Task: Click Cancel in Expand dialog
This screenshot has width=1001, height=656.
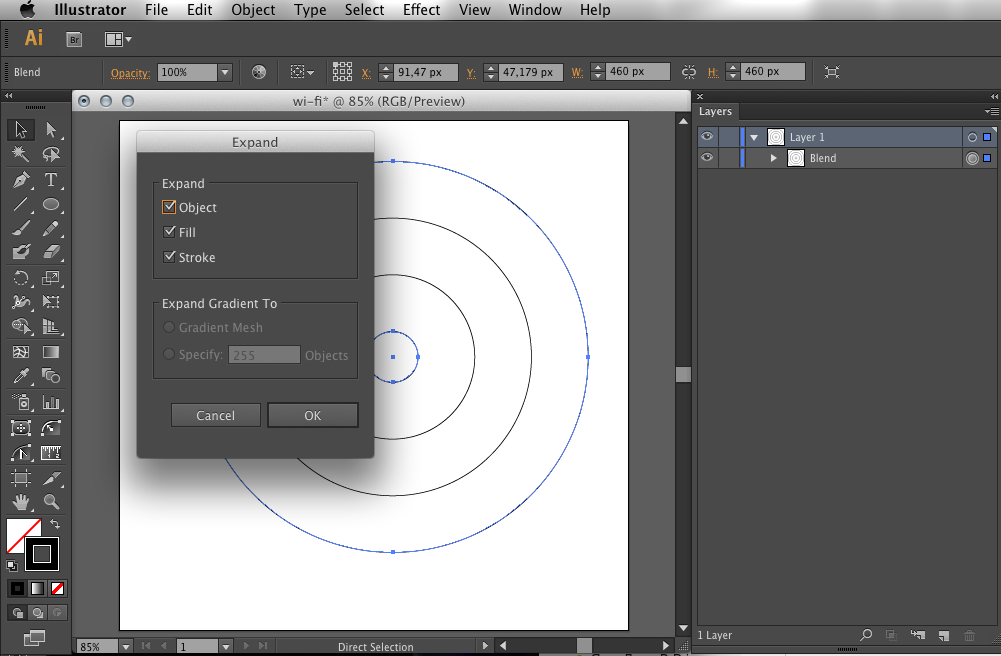Action: 216,415
